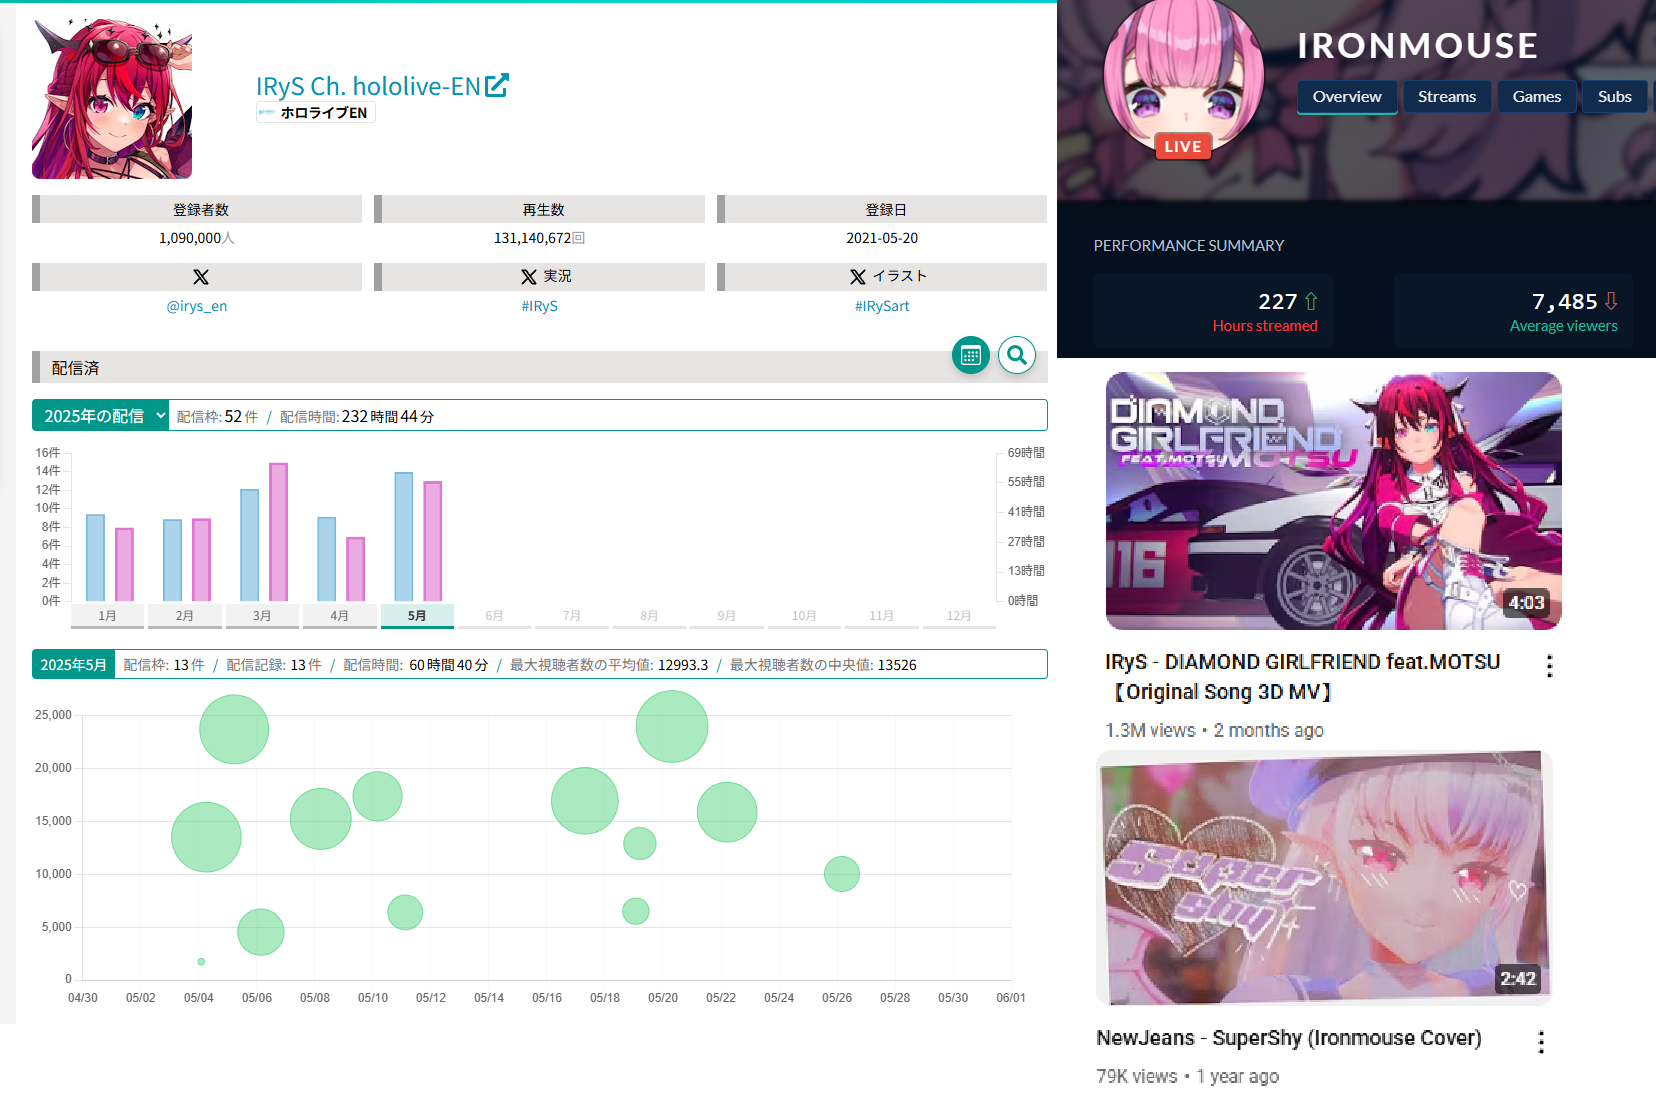Switch to Ironmouse Subs tab

coord(1615,97)
